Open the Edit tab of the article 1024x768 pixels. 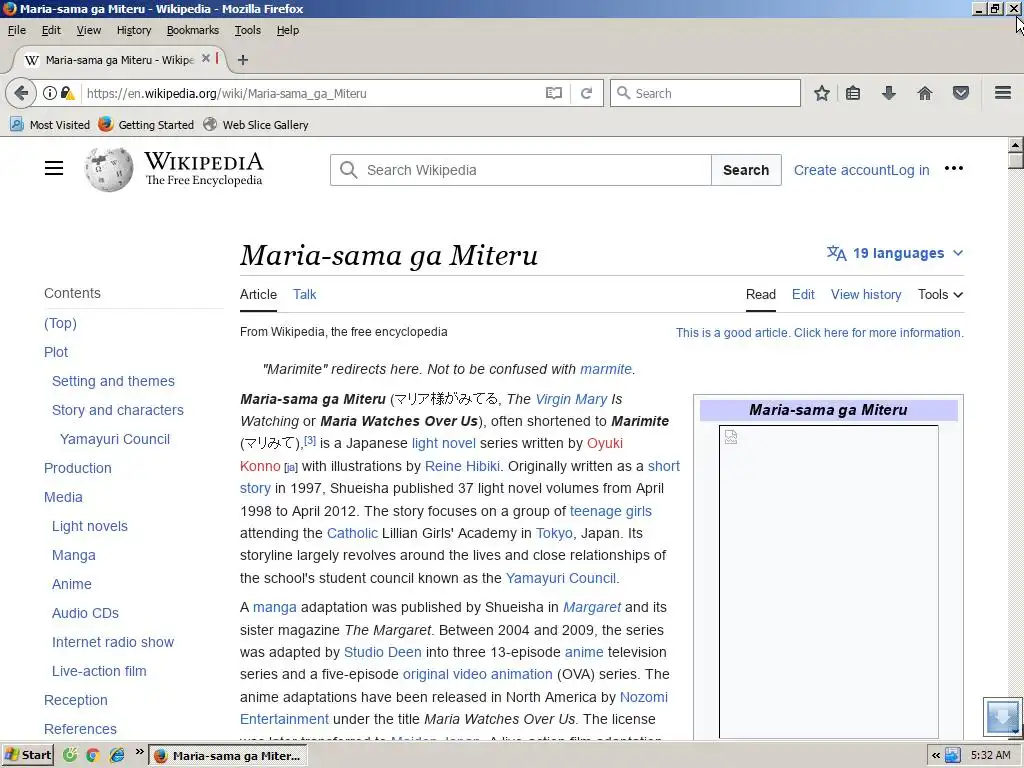click(x=803, y=295)
